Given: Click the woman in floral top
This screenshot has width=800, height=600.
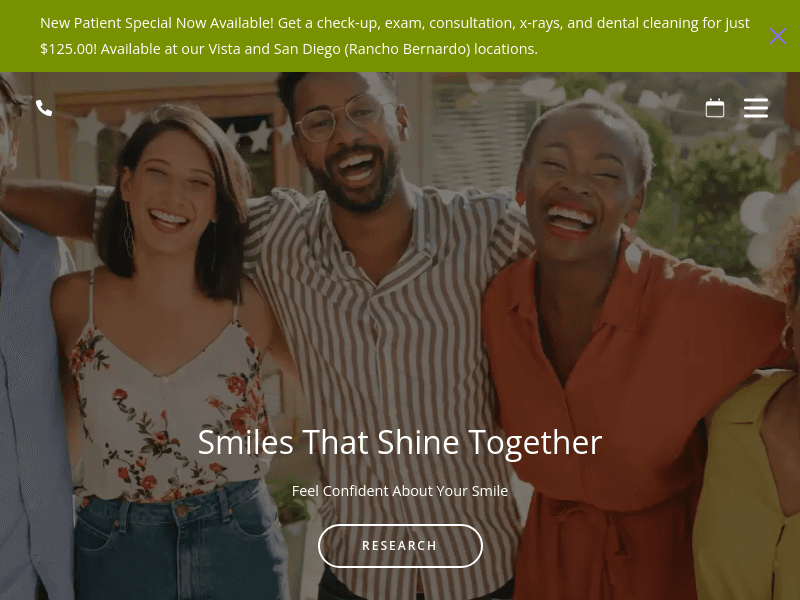Looking at the screenshot, I should (x=168, y=357).
